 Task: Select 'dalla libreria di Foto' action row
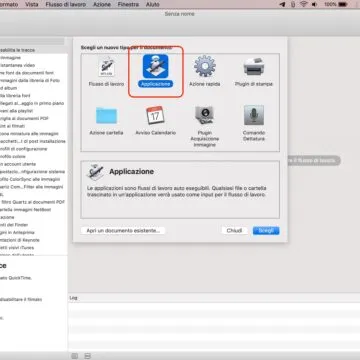click(34, 81)
